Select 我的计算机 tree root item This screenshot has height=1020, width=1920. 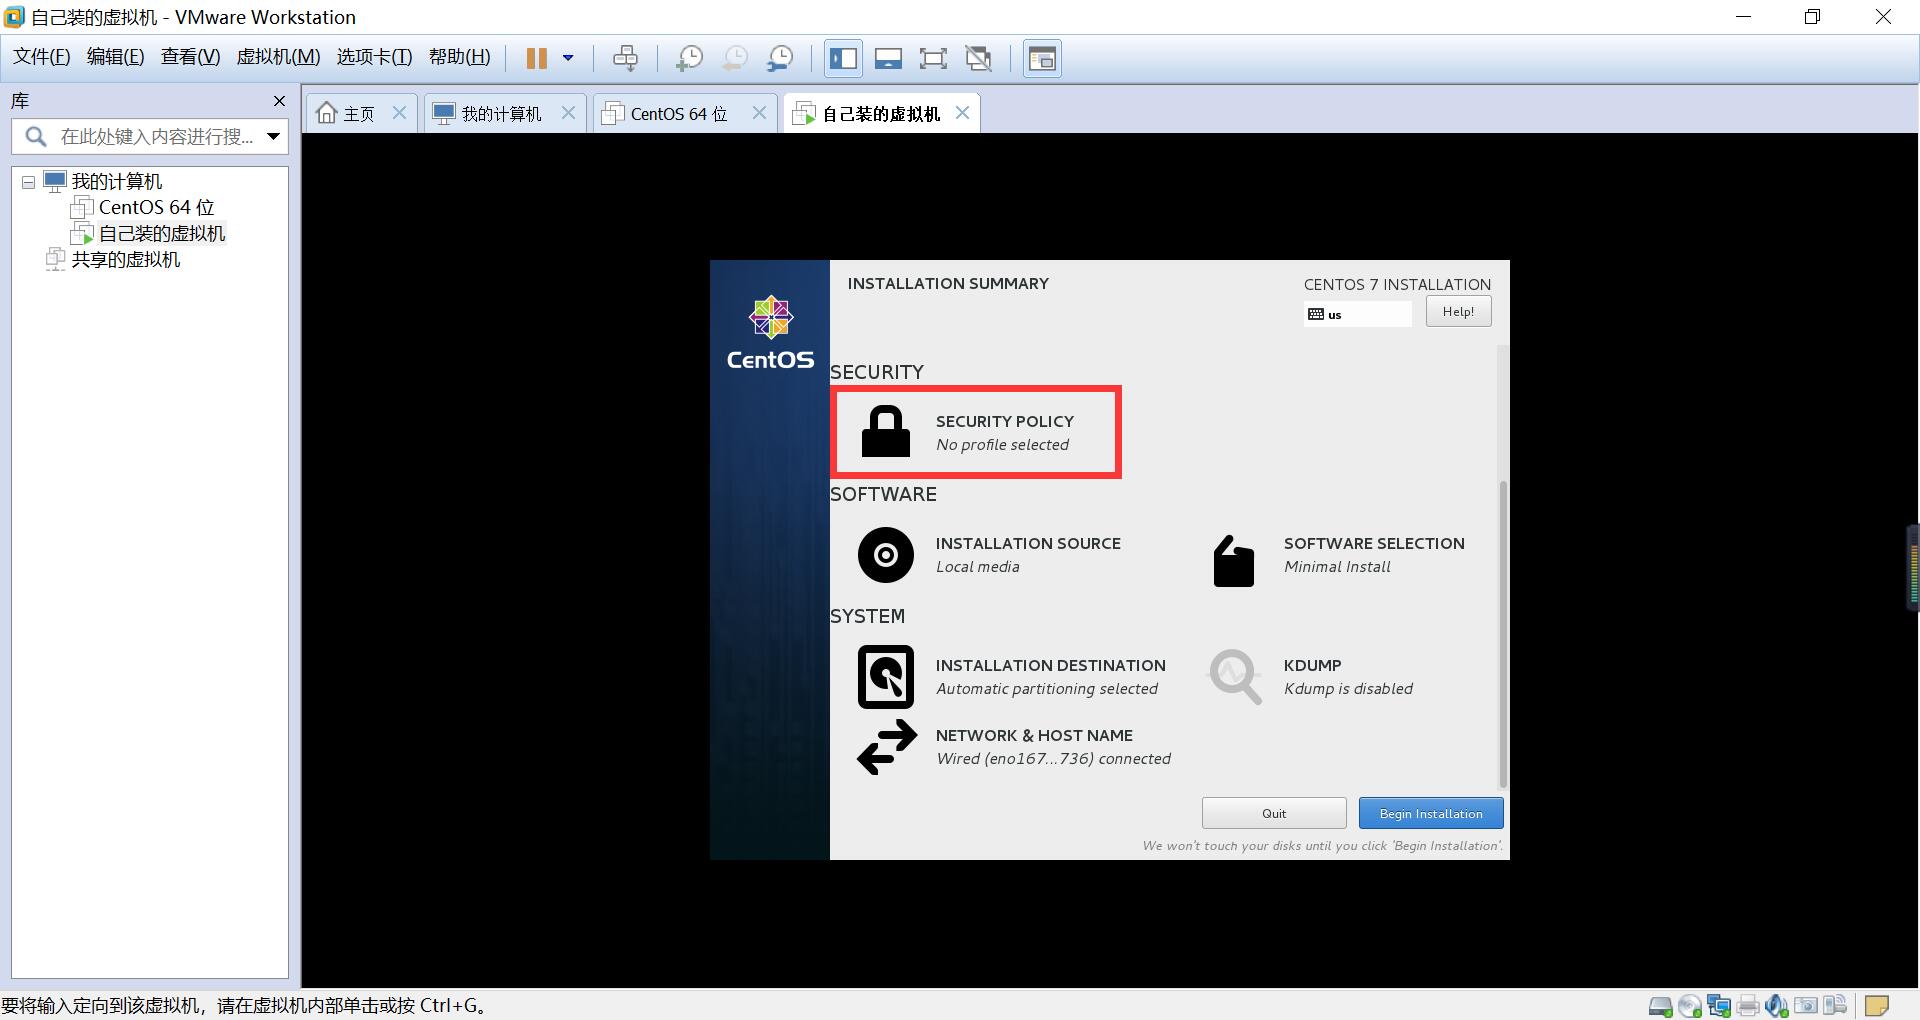(x=116, y=181)
